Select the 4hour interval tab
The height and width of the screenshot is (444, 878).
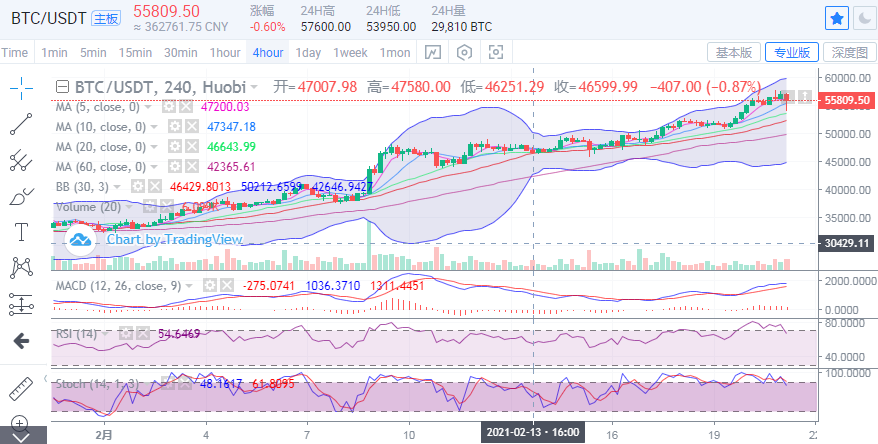pyautogui.click(x=268, y=53)
